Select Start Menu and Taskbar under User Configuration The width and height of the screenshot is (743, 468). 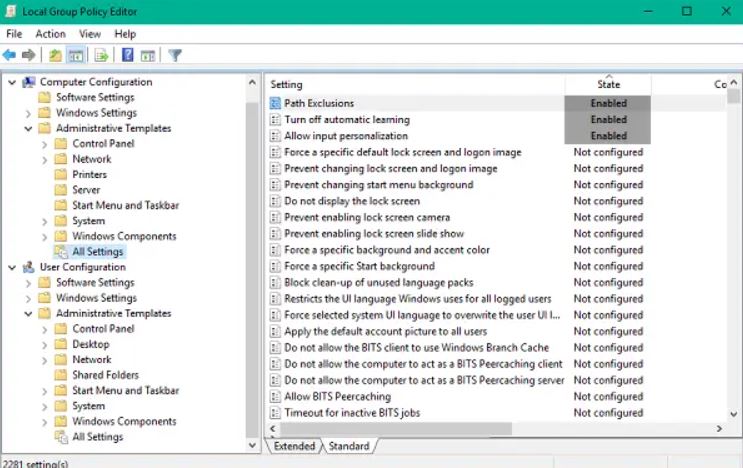[126, 391]
